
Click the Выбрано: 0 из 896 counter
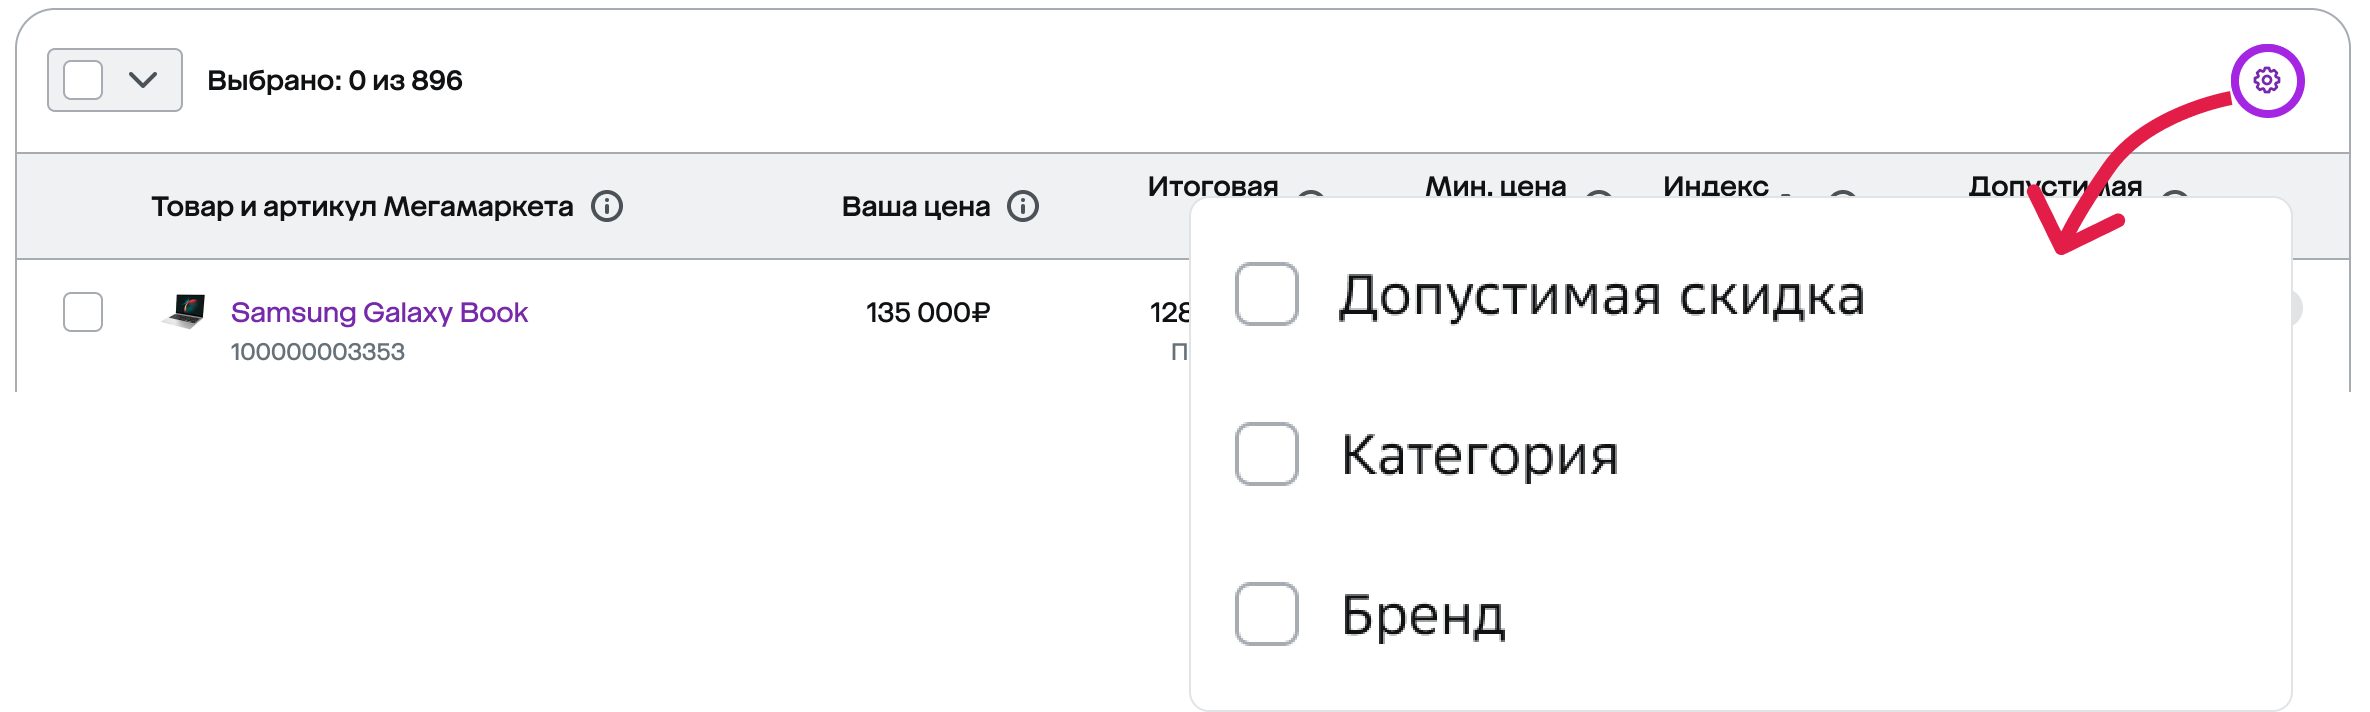click(x=335, y=80)
